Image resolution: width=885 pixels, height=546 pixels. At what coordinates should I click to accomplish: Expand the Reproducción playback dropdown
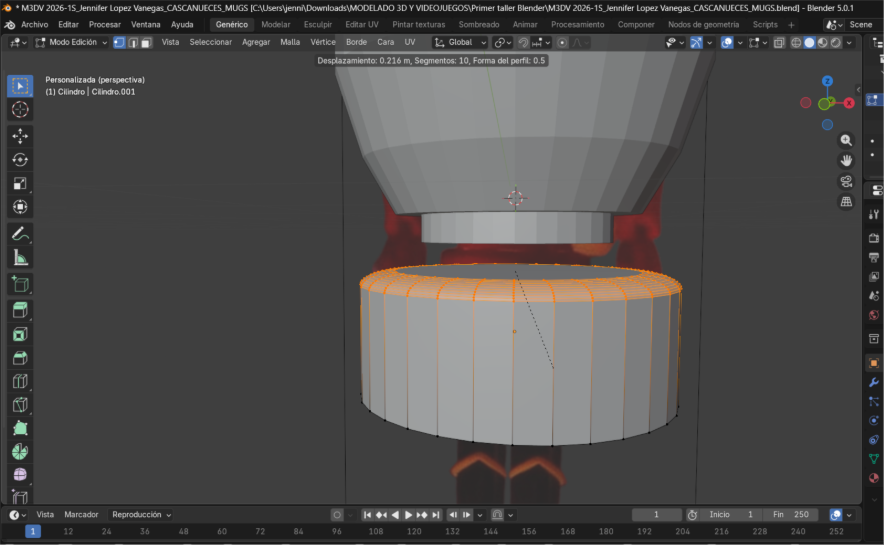click(x=141, y=514)
